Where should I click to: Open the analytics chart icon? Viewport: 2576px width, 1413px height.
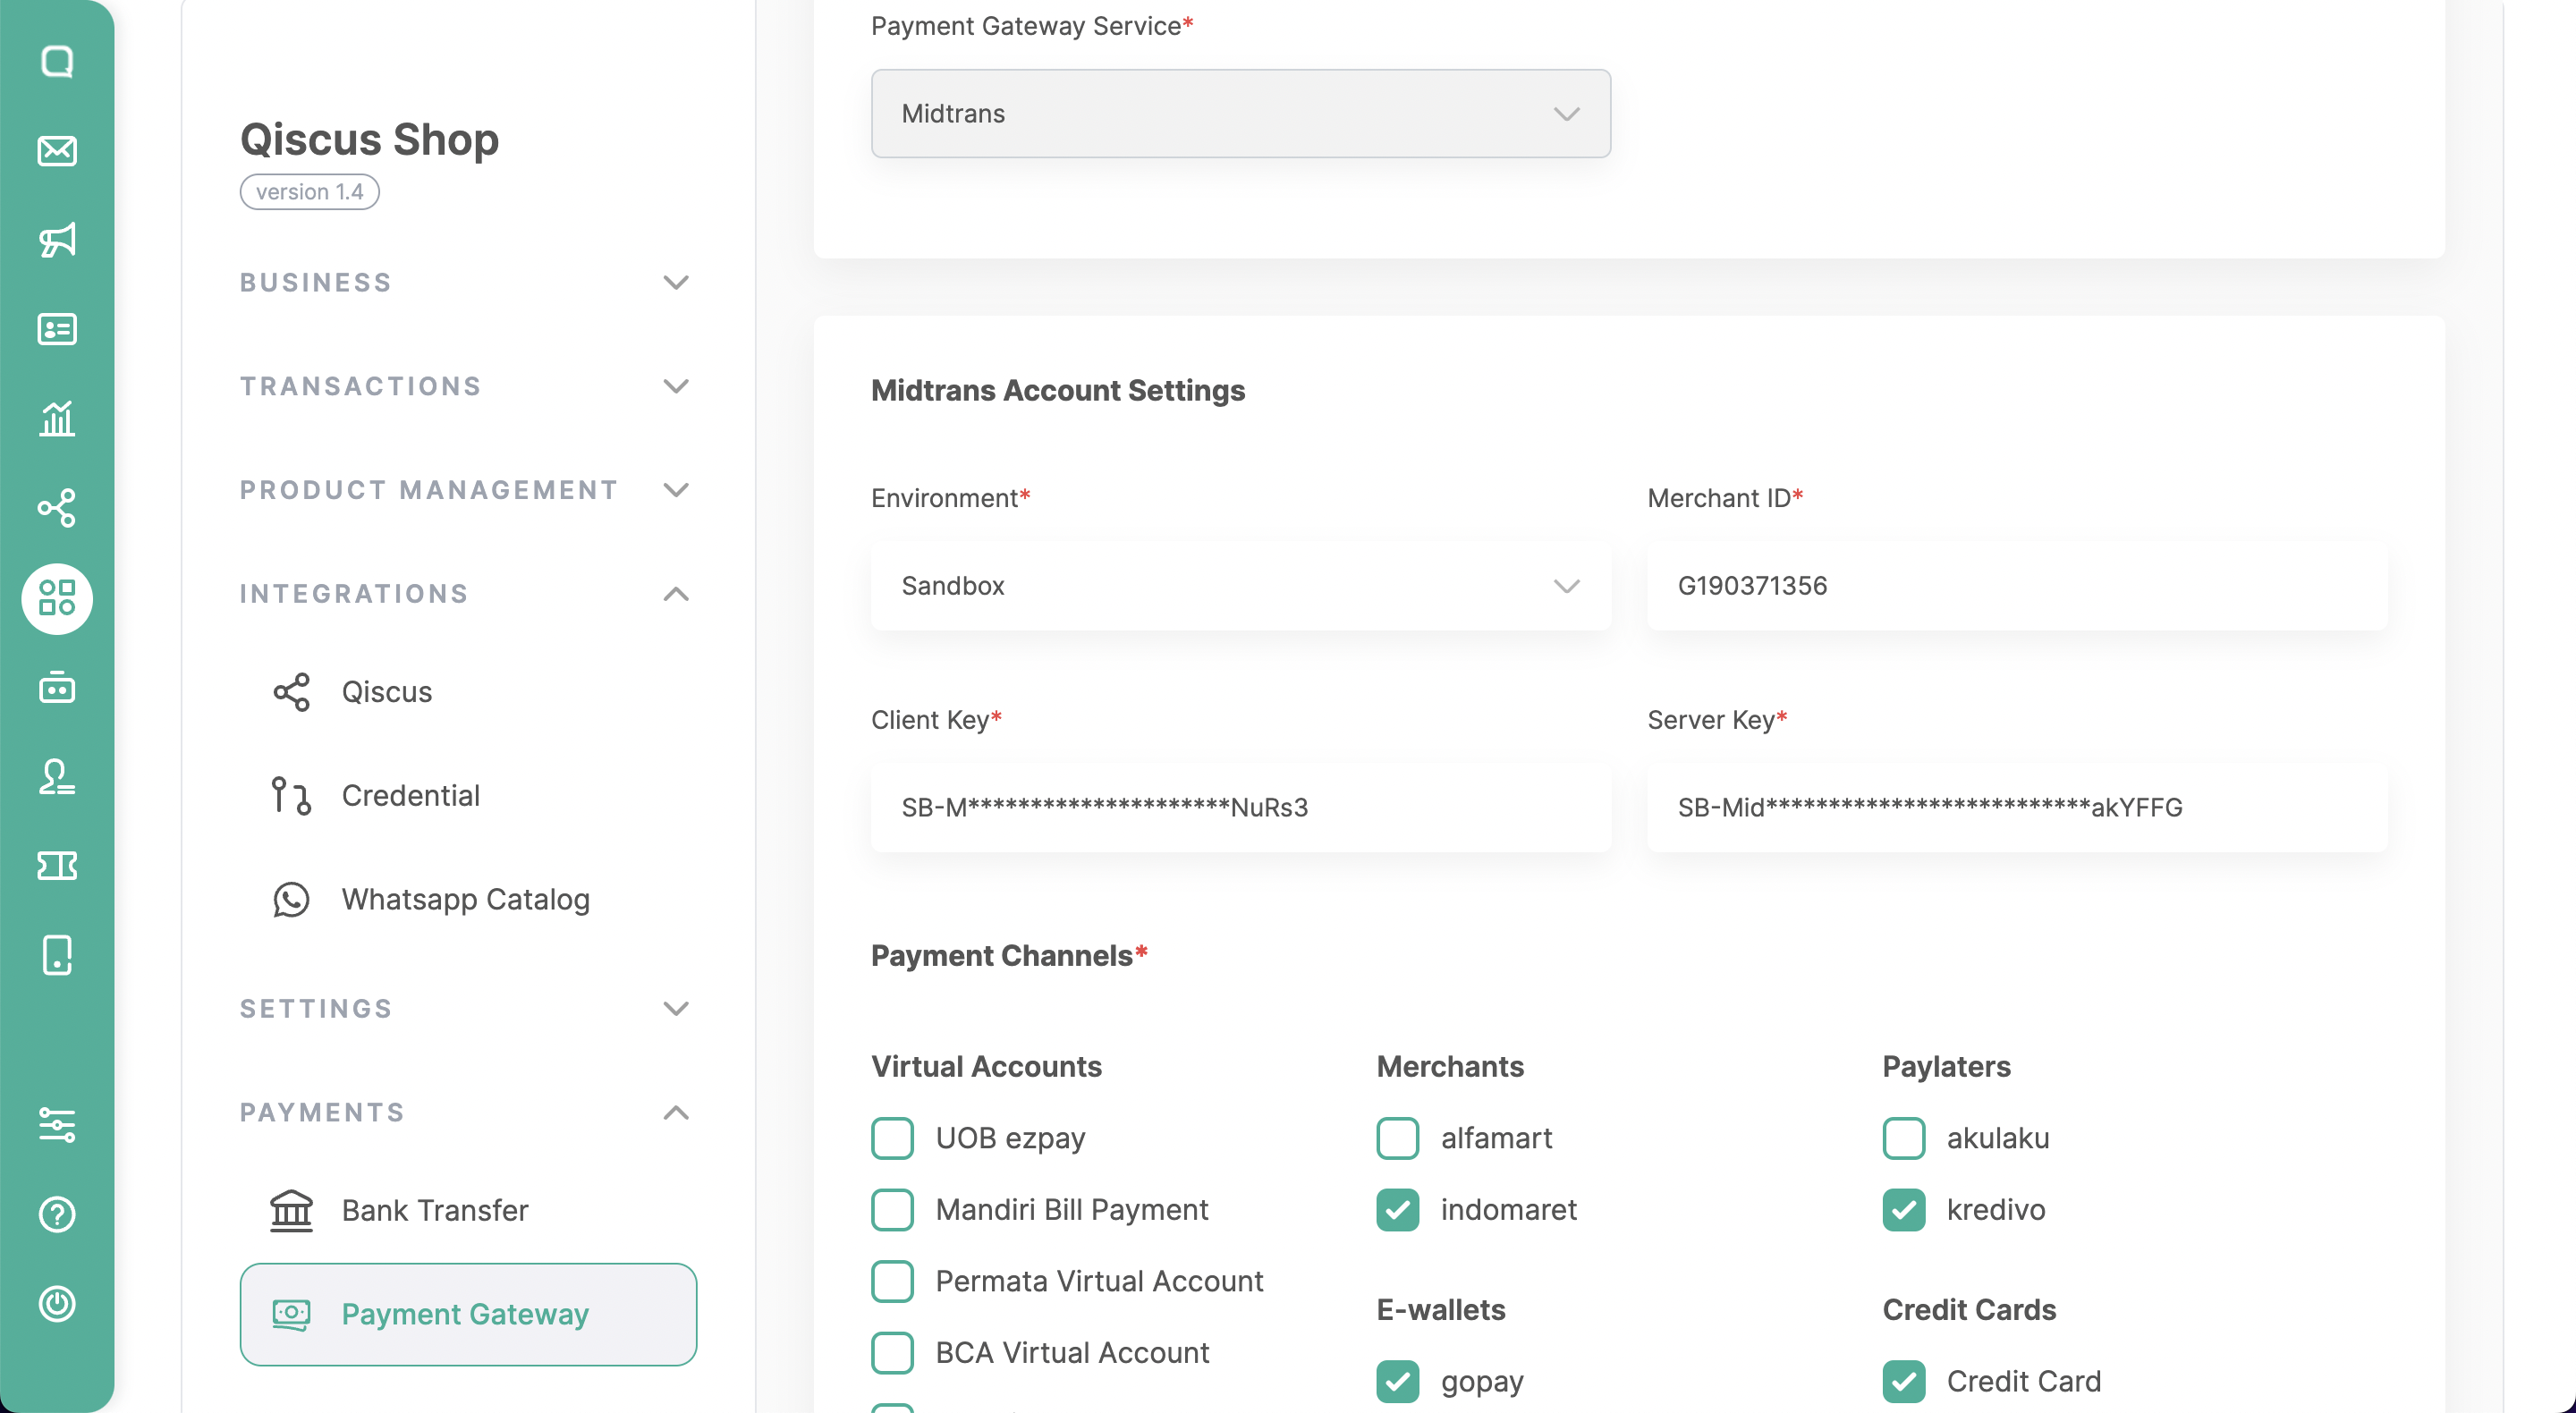pos(57,418)
